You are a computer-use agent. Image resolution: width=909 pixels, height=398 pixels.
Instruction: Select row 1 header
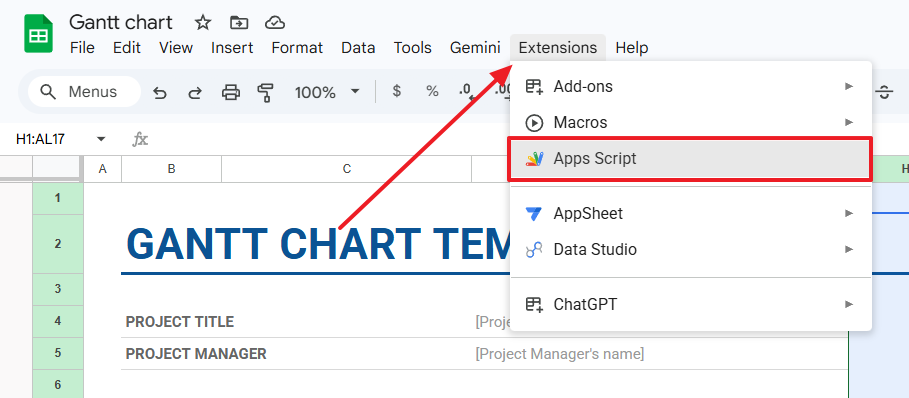coord(58,199)
